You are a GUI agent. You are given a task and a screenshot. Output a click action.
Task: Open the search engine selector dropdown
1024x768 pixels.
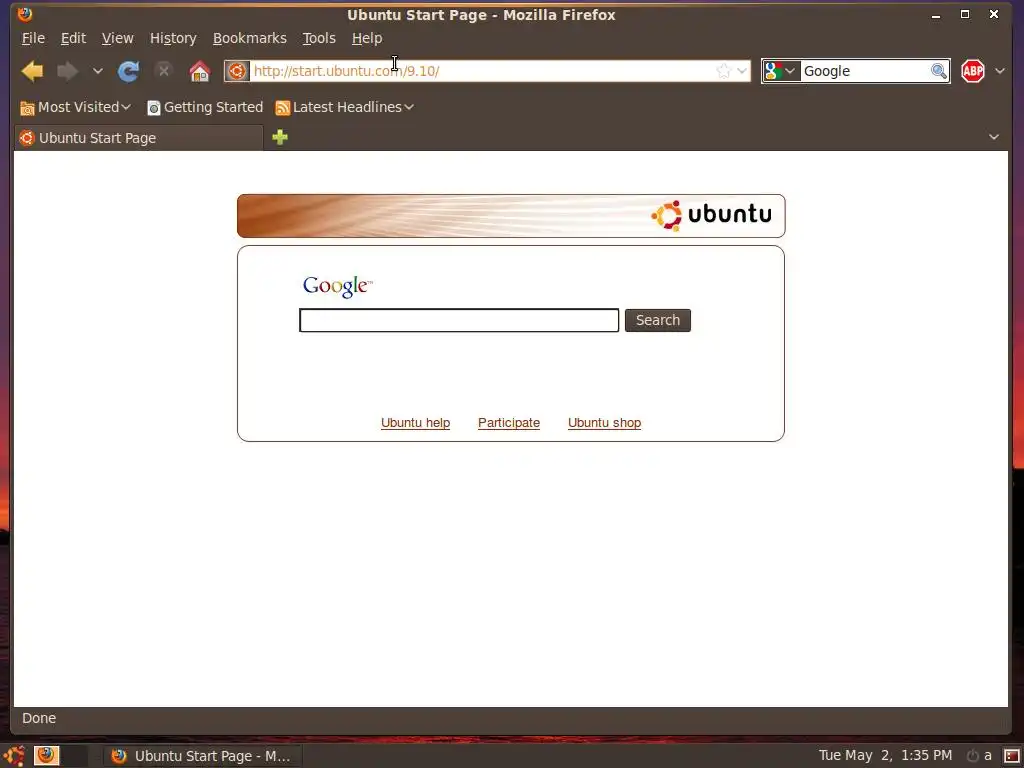(x=780, y=71)
